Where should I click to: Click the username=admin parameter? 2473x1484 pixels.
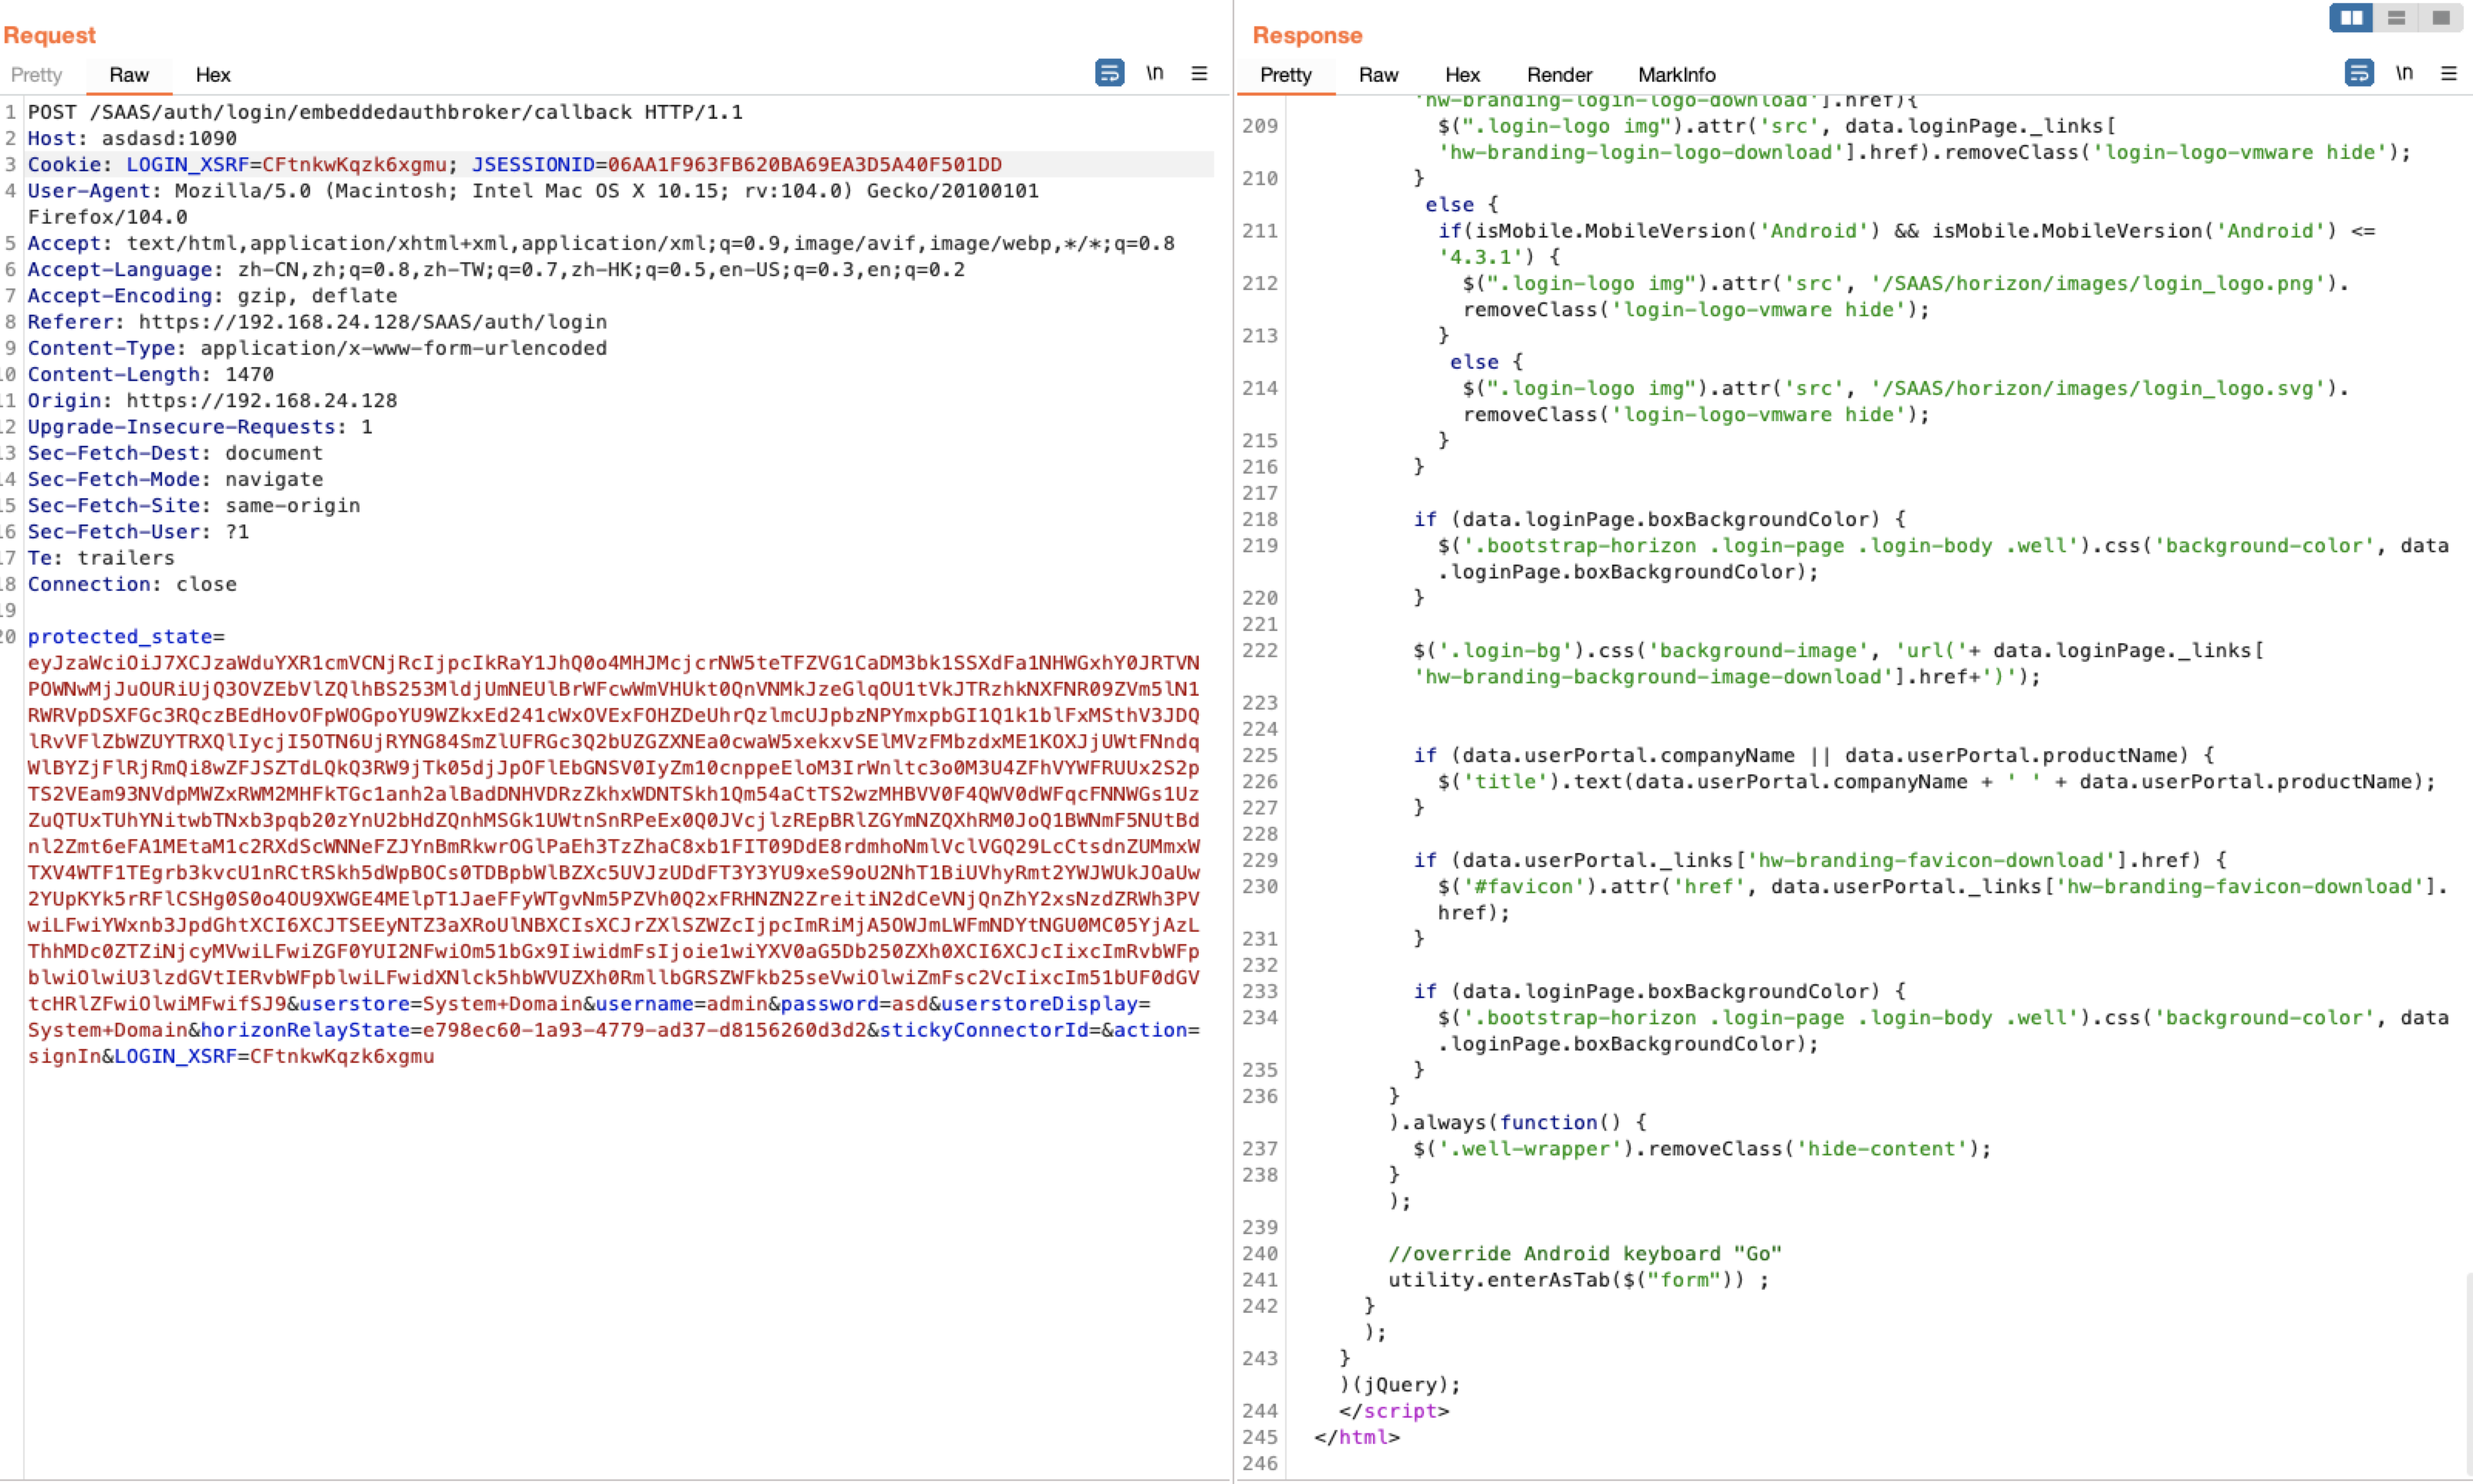click(681, 1004)
